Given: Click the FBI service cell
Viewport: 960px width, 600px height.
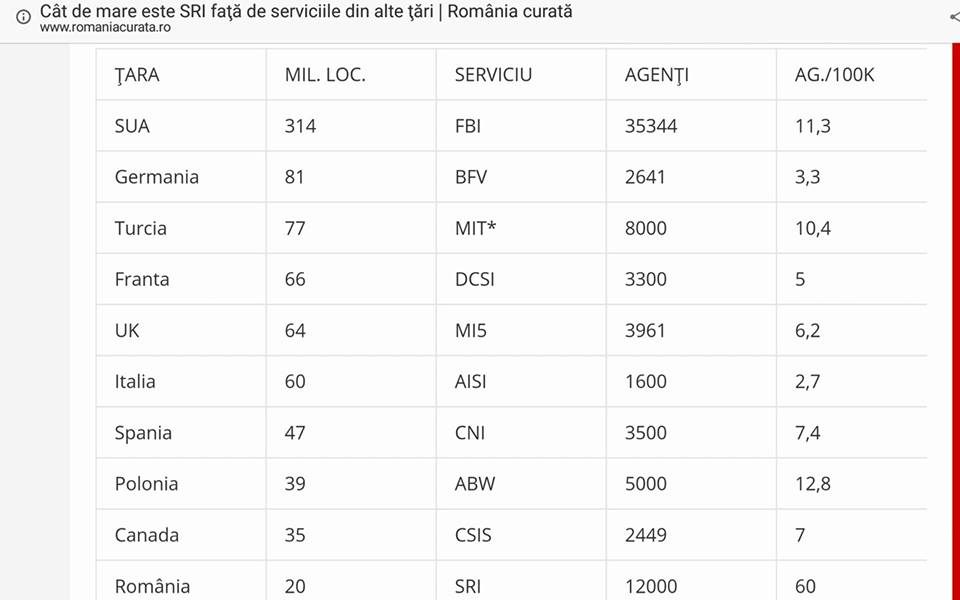Looking at the screenshot, I should point(468,126).
